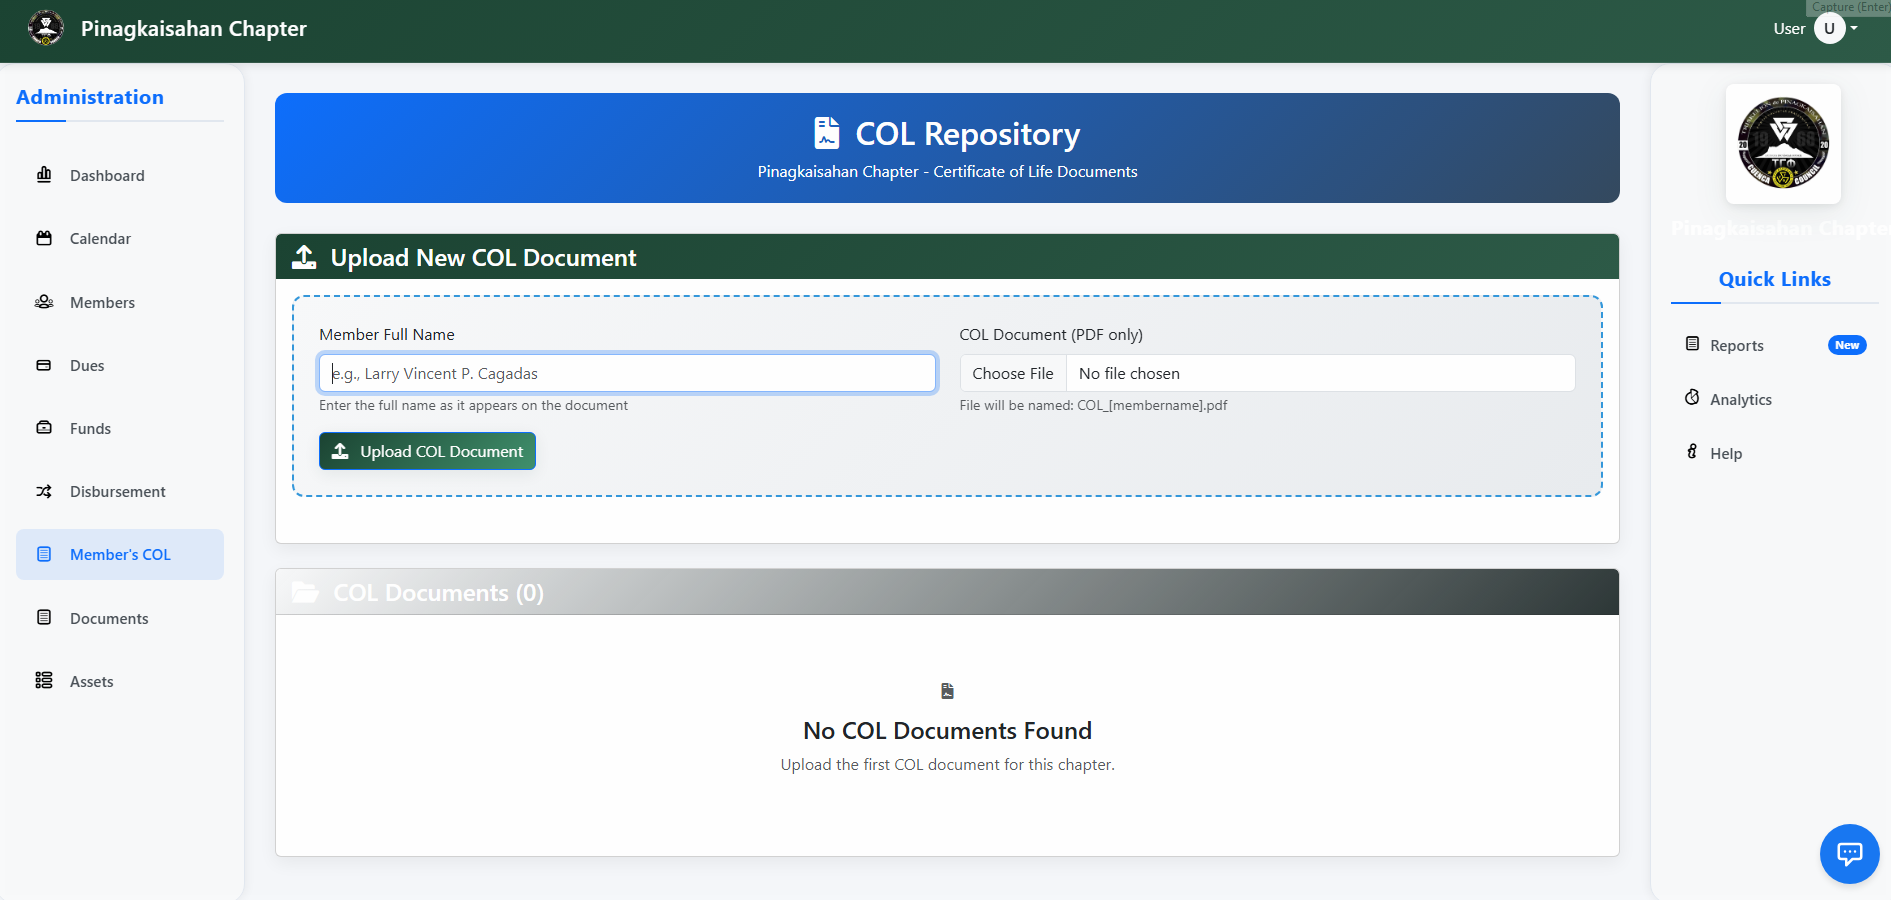
Task: Click the Calendar icon in sidebar
Action: [44, 238]
